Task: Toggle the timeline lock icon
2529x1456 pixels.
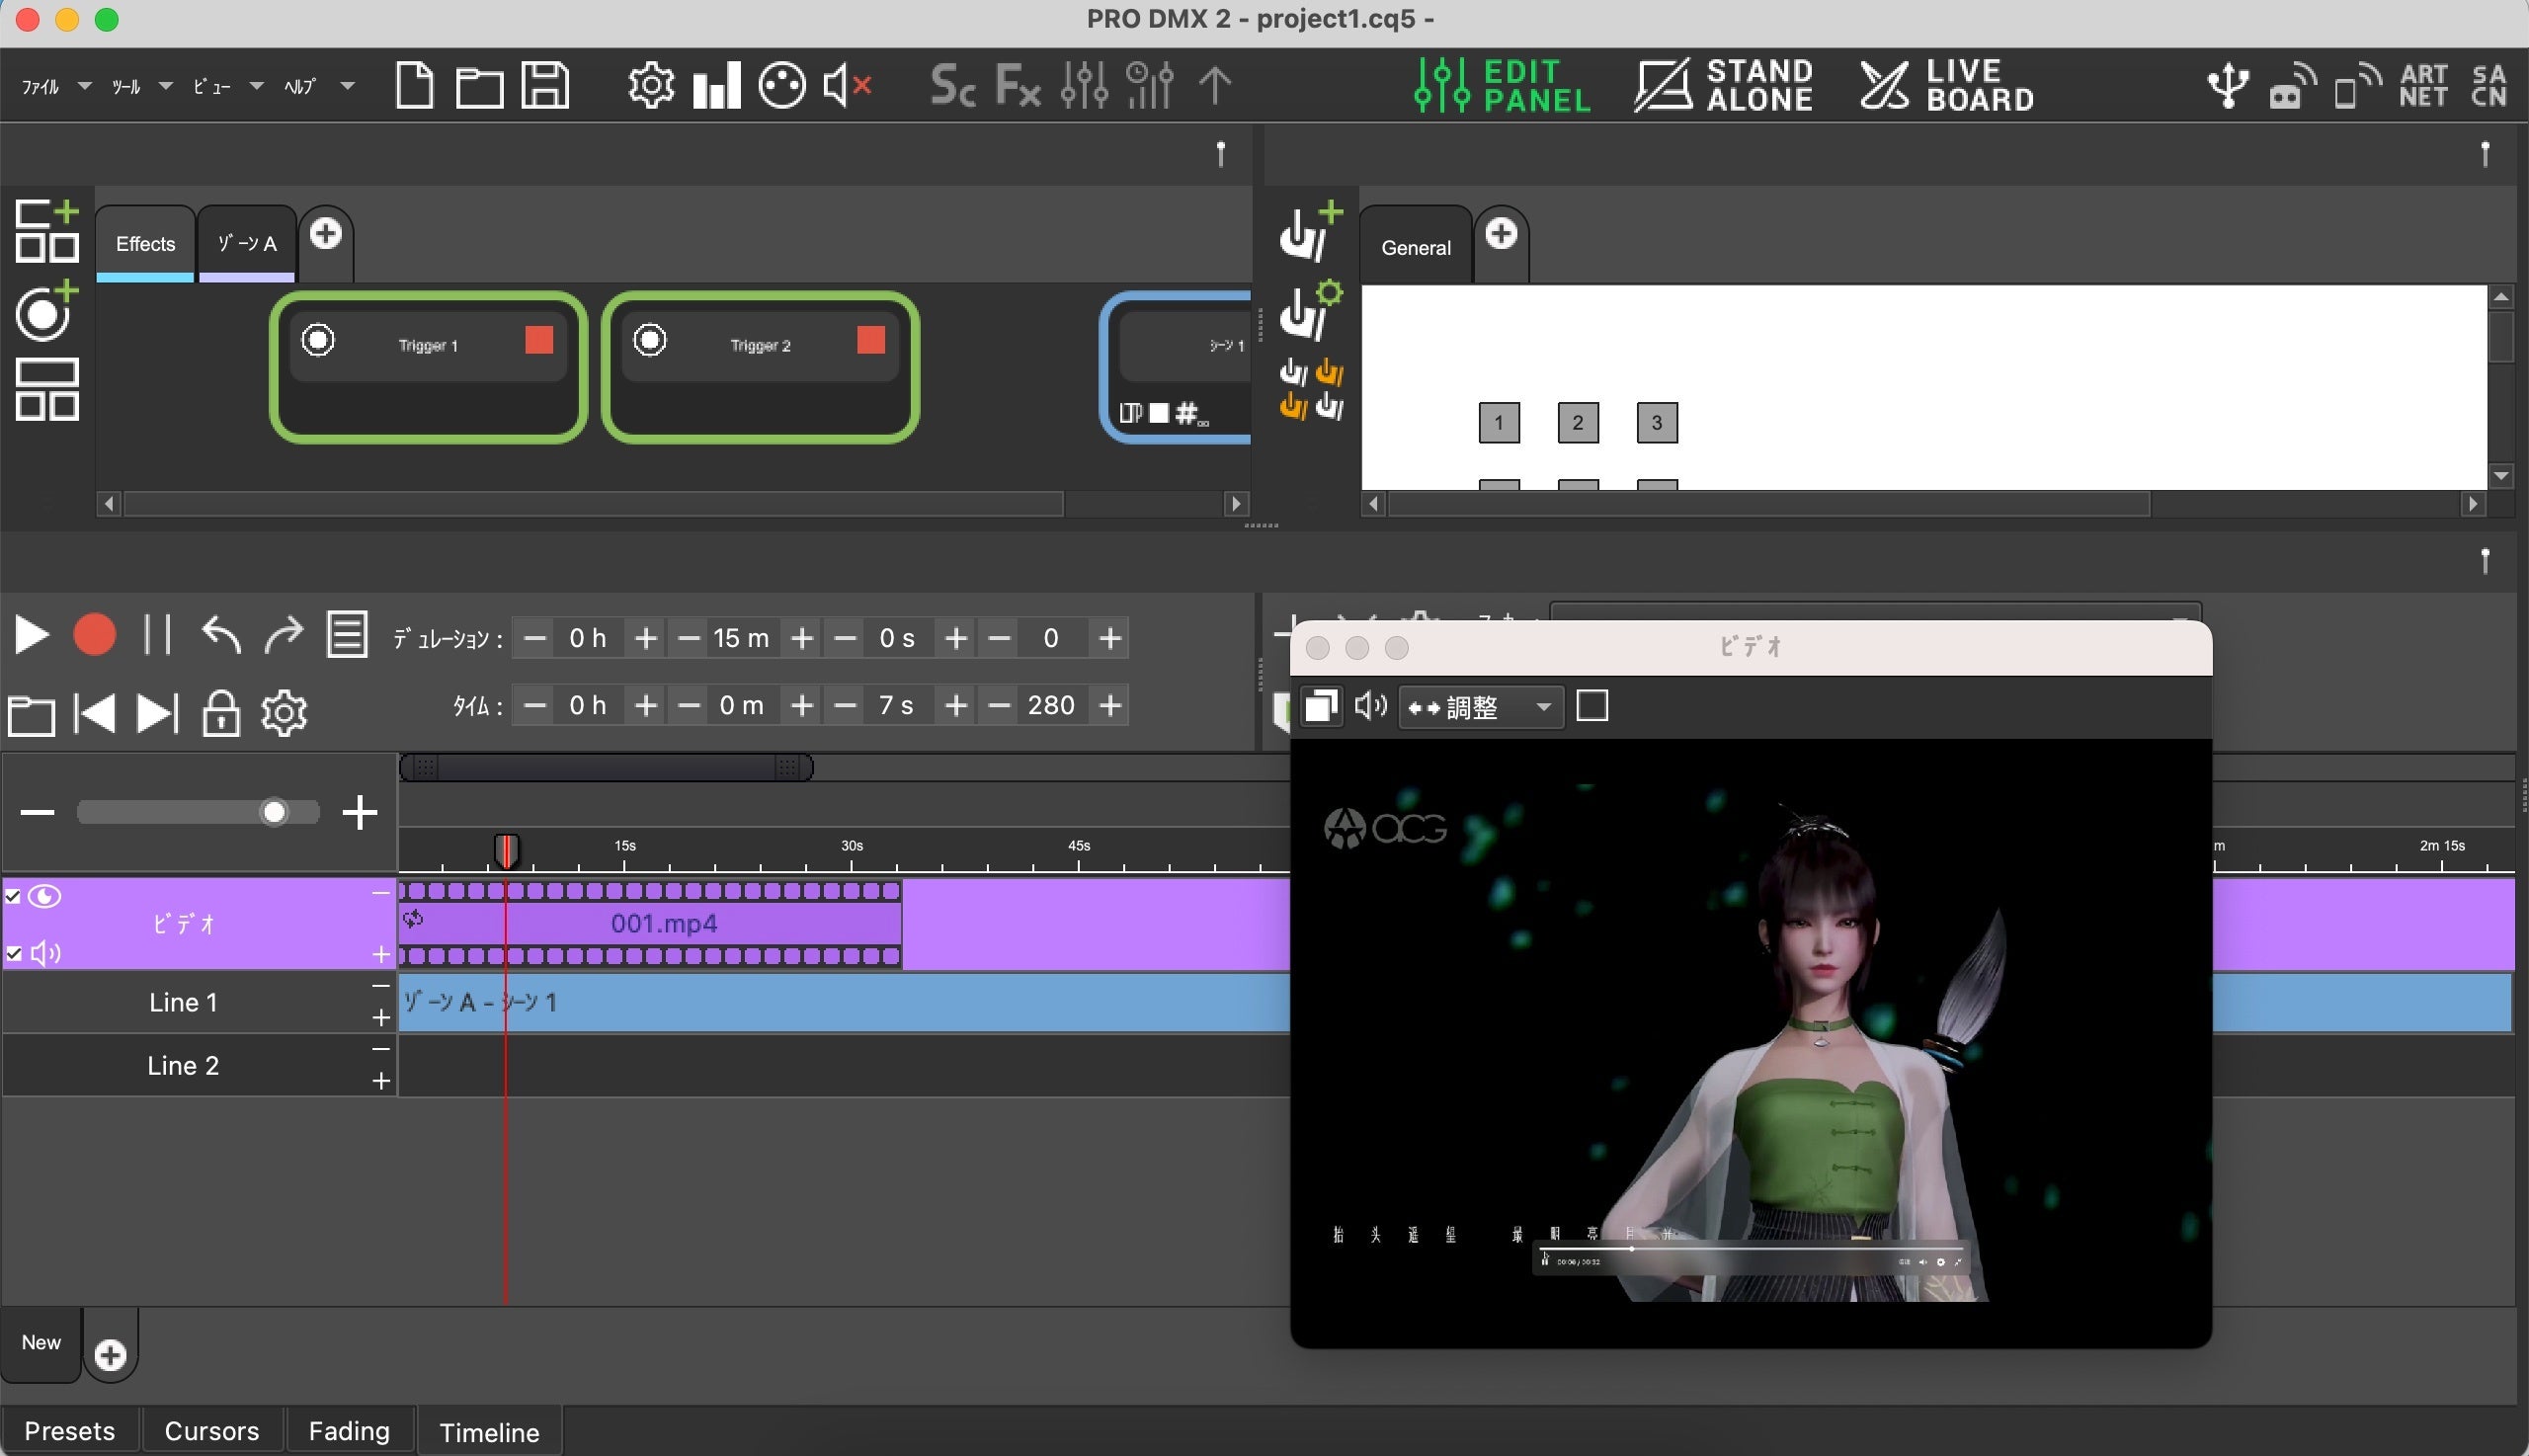Action: point(220,713)
